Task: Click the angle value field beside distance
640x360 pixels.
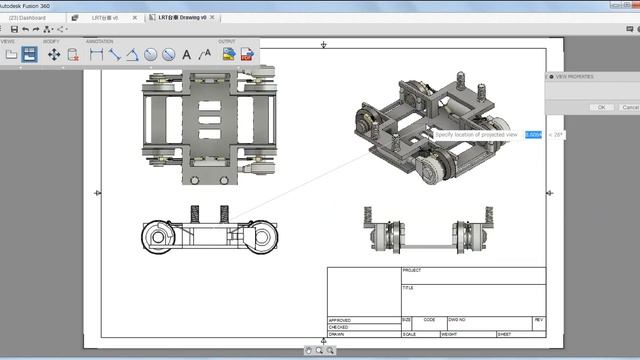Action: click(556, 135)
